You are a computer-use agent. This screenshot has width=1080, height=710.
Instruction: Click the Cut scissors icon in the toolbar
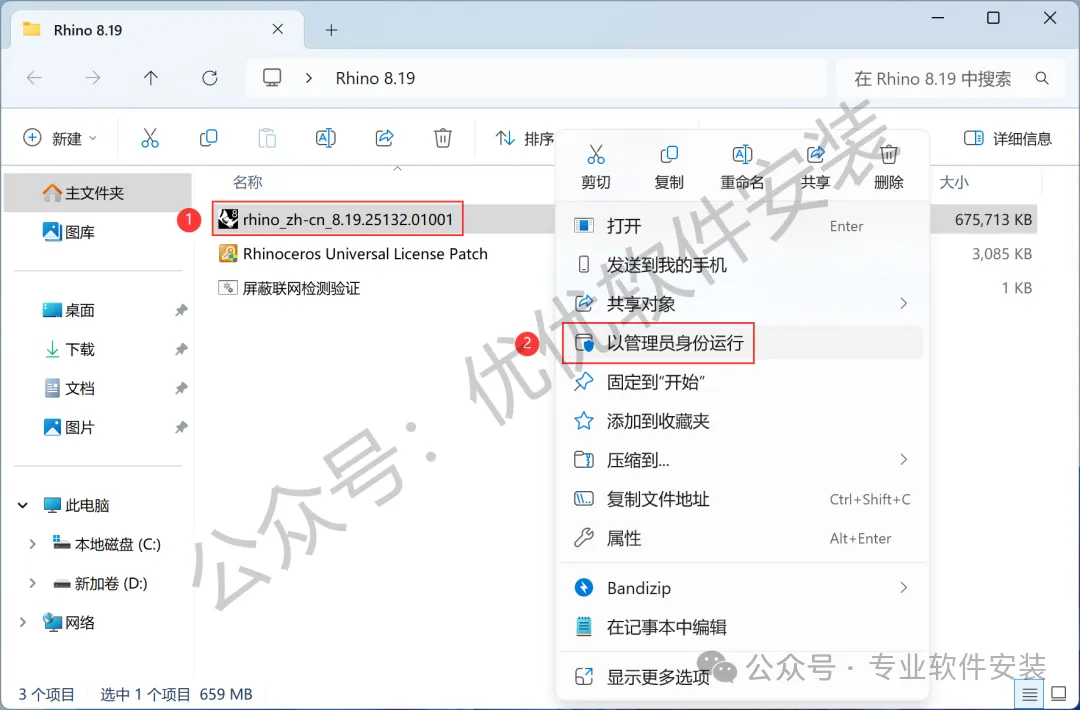coord(149,138)
